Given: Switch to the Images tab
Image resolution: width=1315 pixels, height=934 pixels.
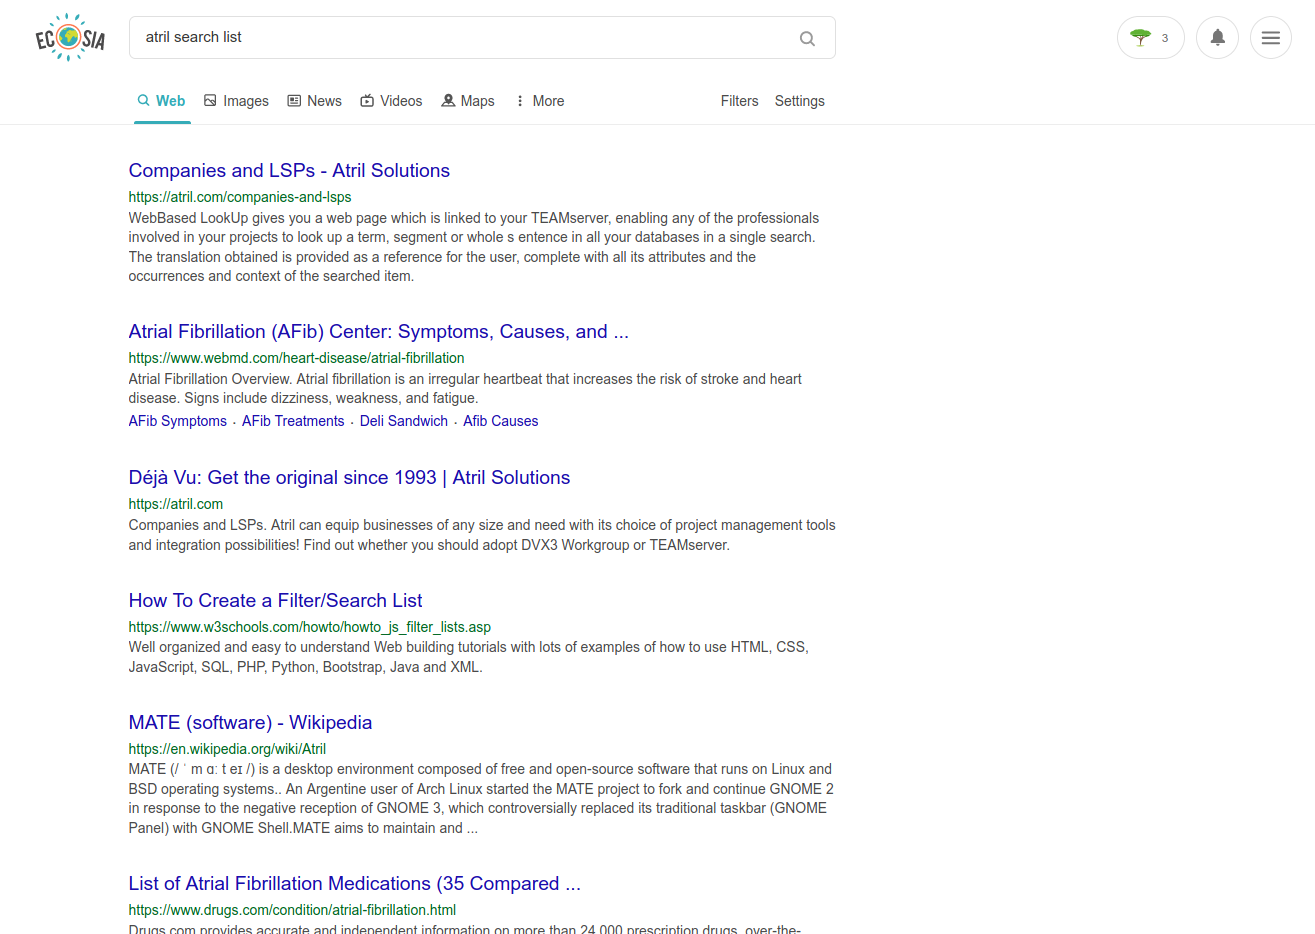Looking at the screenshot, I should coord(236,101).
